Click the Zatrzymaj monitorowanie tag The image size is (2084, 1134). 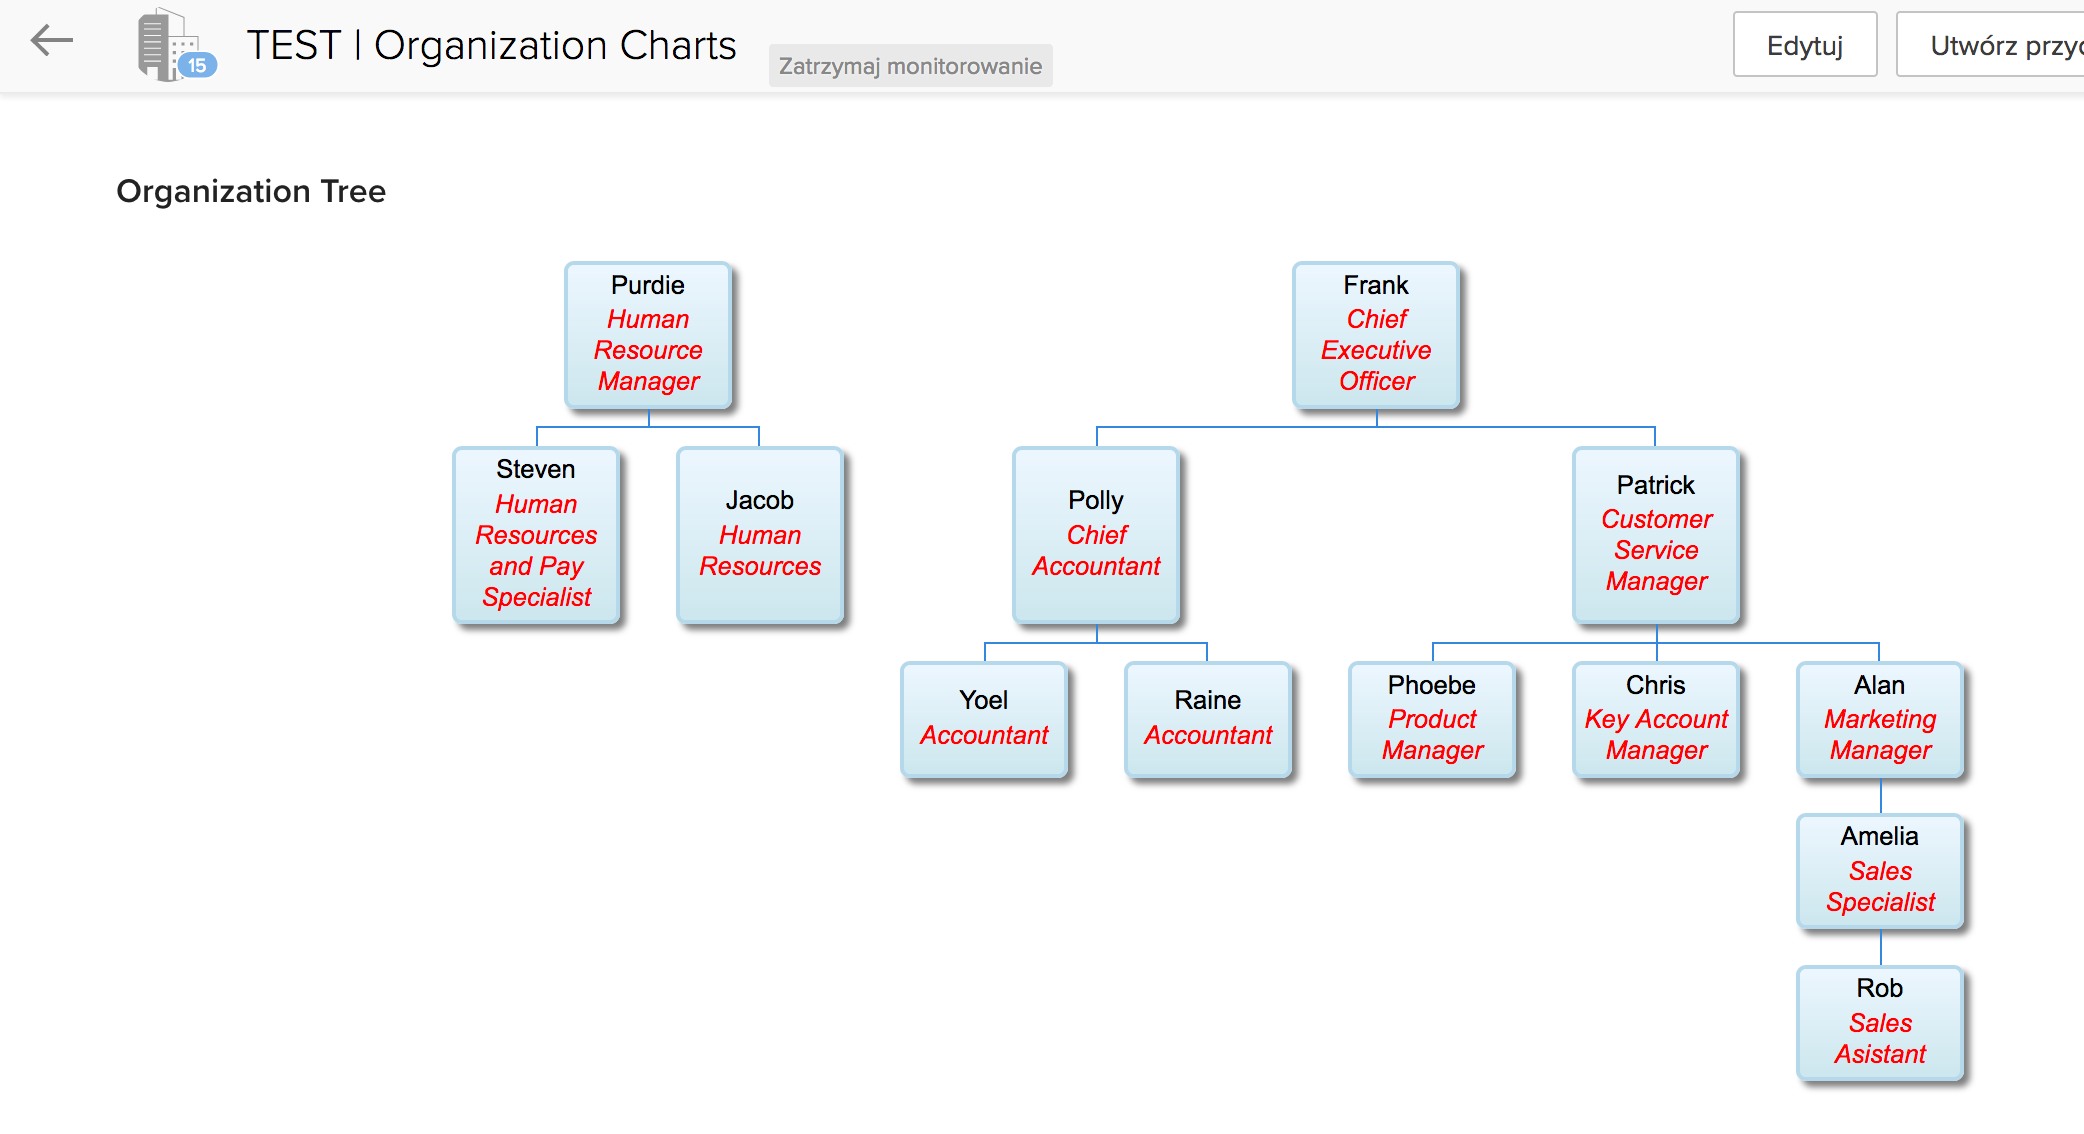point(910,66)
